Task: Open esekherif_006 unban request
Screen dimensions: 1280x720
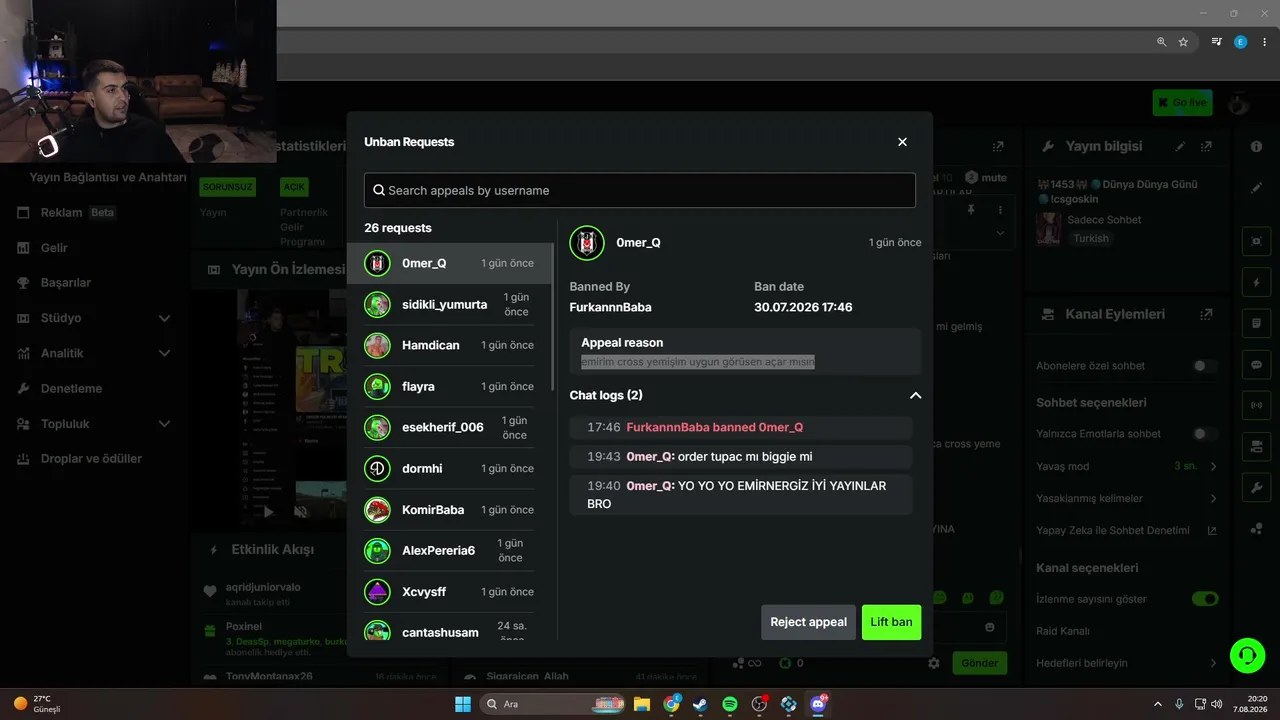Action: pos(449,427)
